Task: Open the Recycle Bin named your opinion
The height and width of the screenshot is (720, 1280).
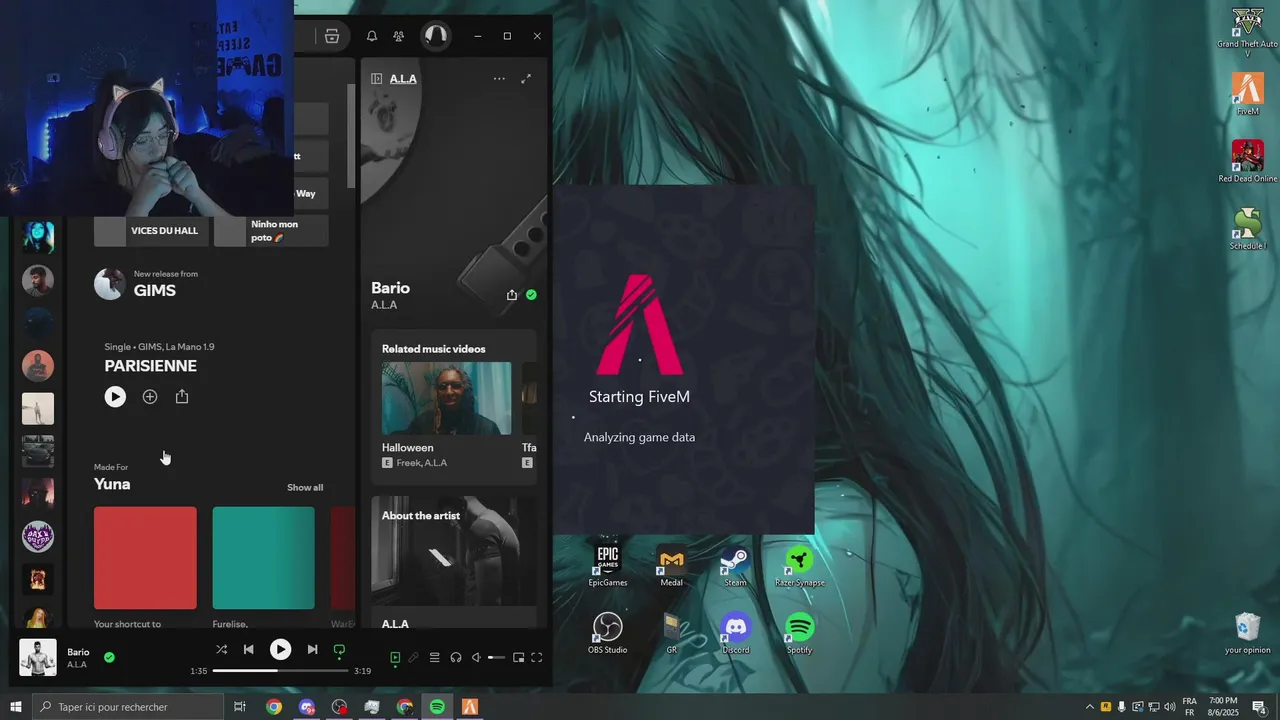Action: tap(1247, 633)
